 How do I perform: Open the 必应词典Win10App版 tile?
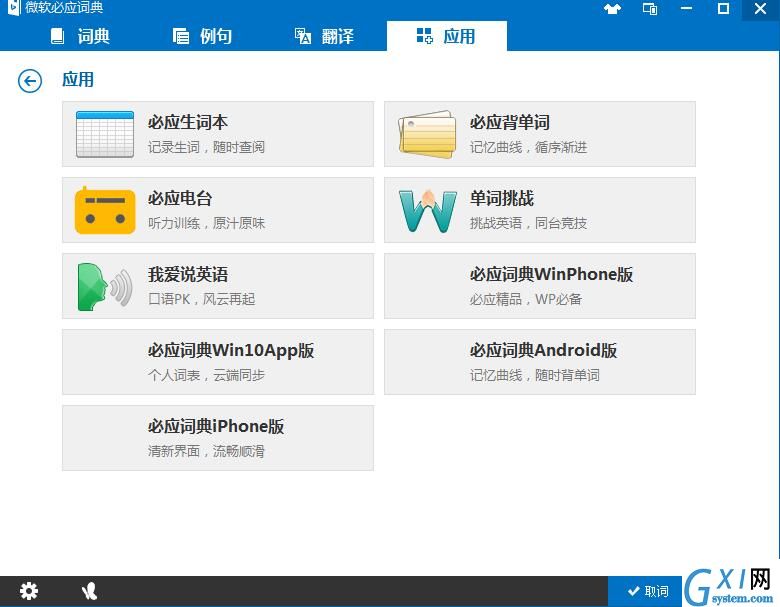point(218,362)
